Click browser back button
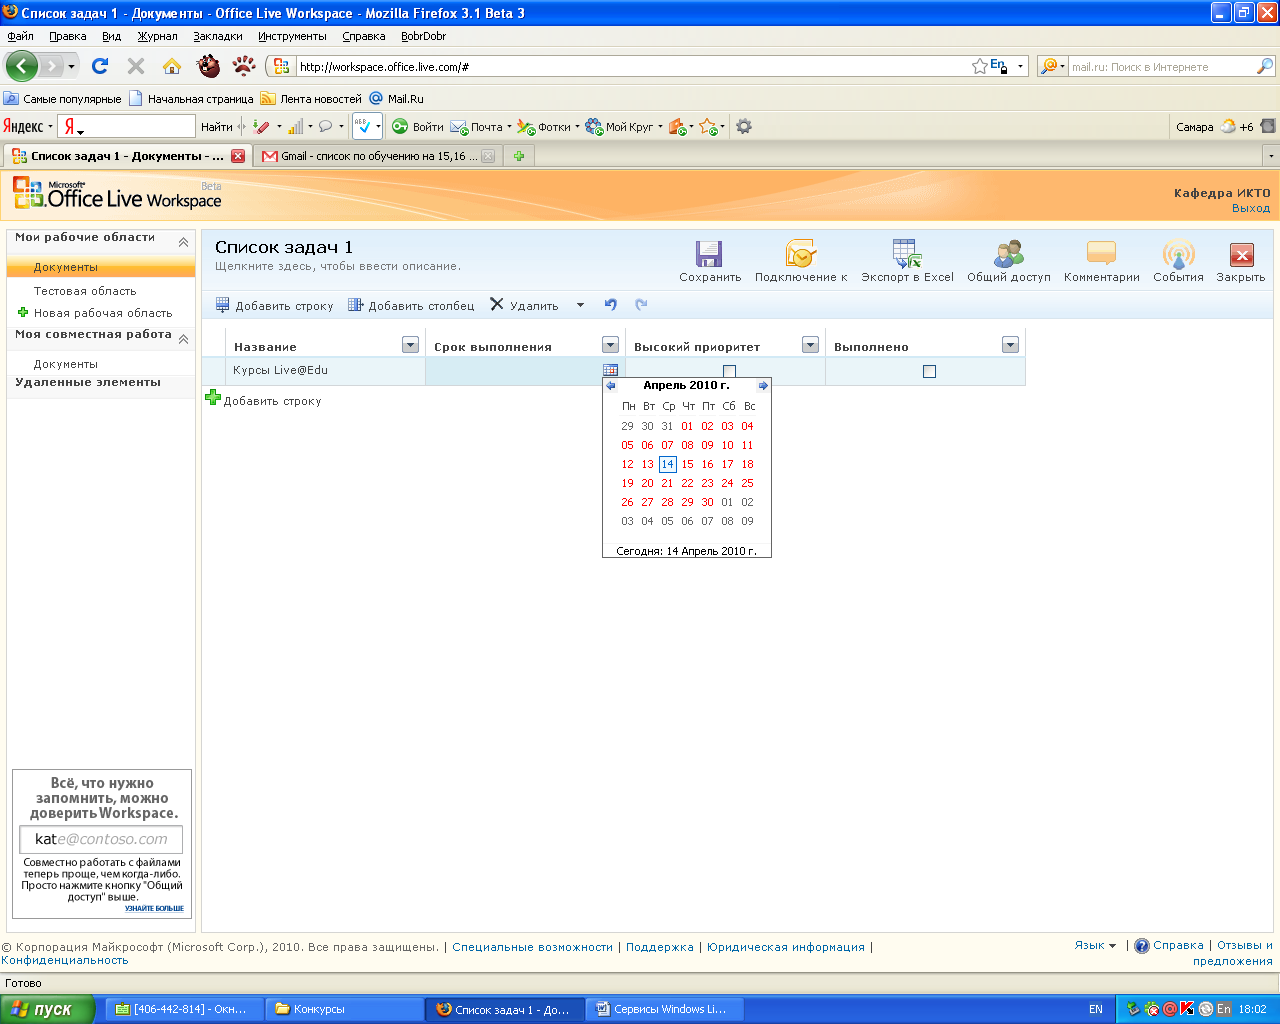The image size is (1280, 1024). 22,66
